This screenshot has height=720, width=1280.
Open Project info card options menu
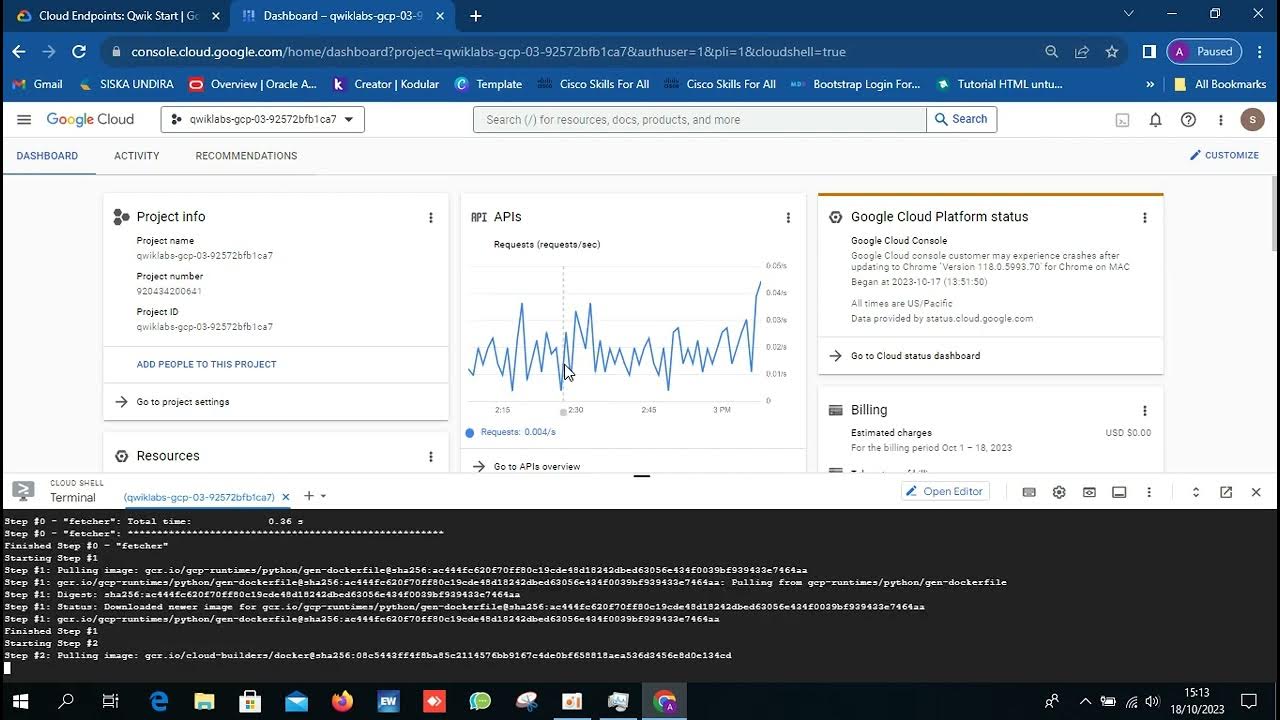tap(431, 217)
